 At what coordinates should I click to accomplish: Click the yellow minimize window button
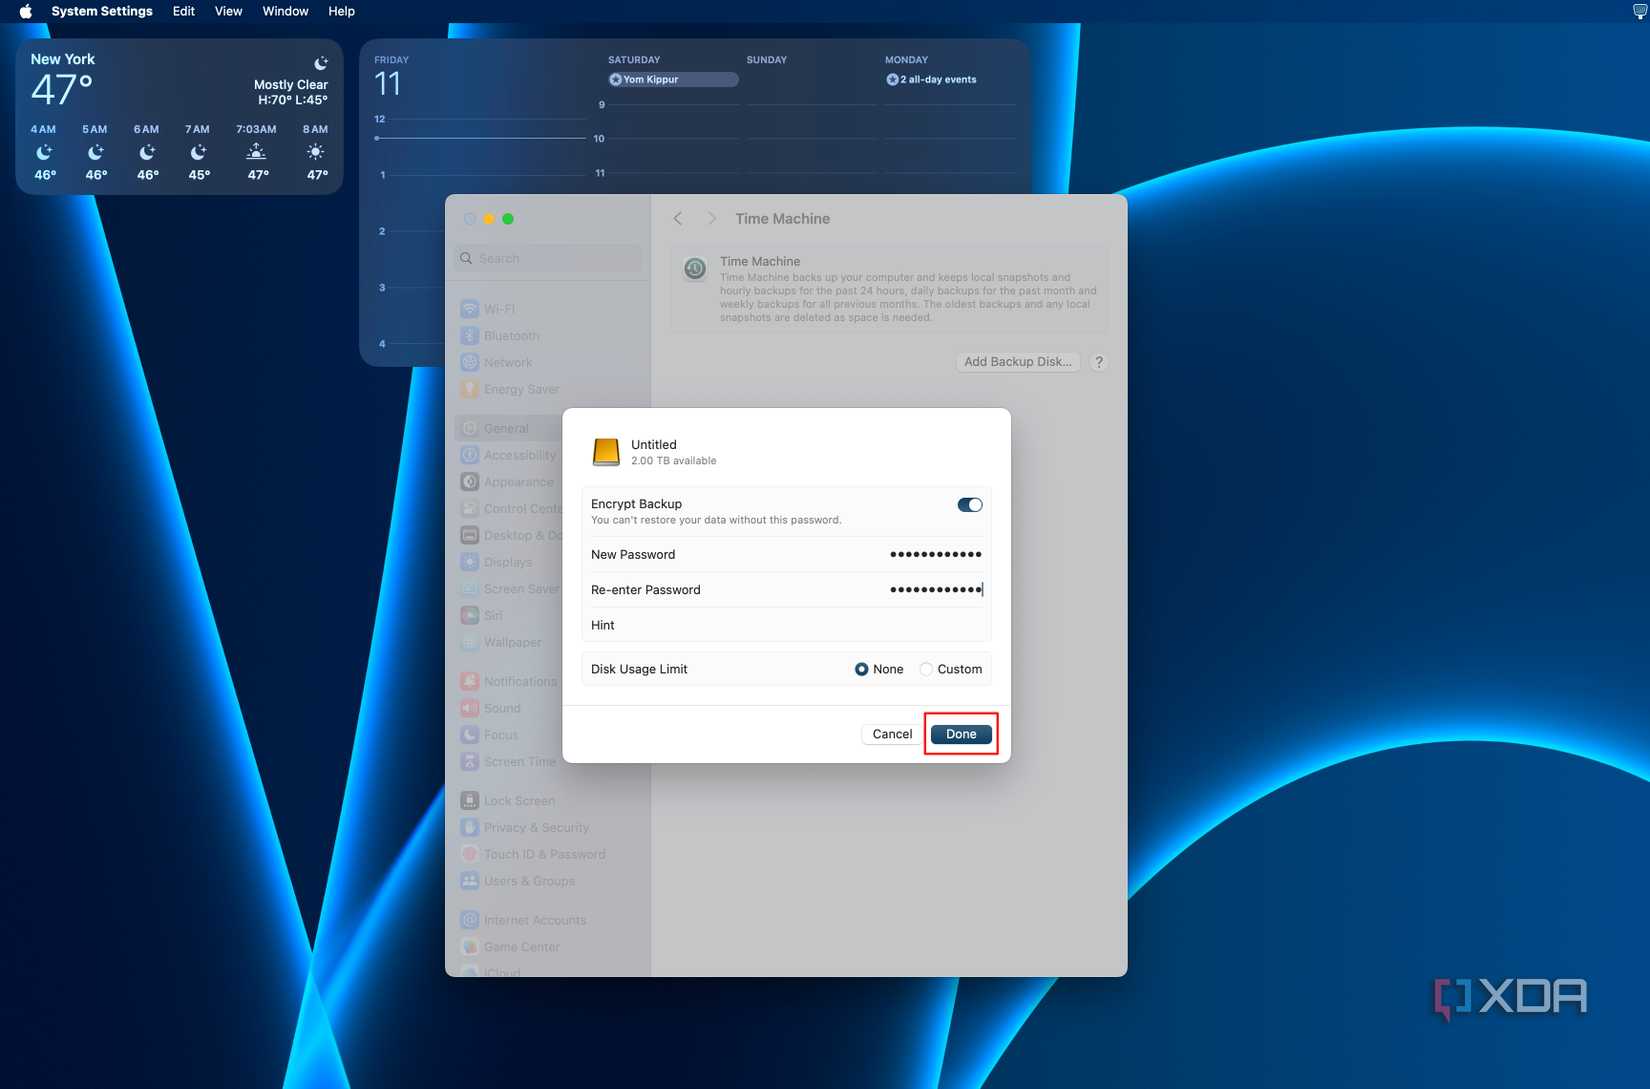click(x=489, y=219)
